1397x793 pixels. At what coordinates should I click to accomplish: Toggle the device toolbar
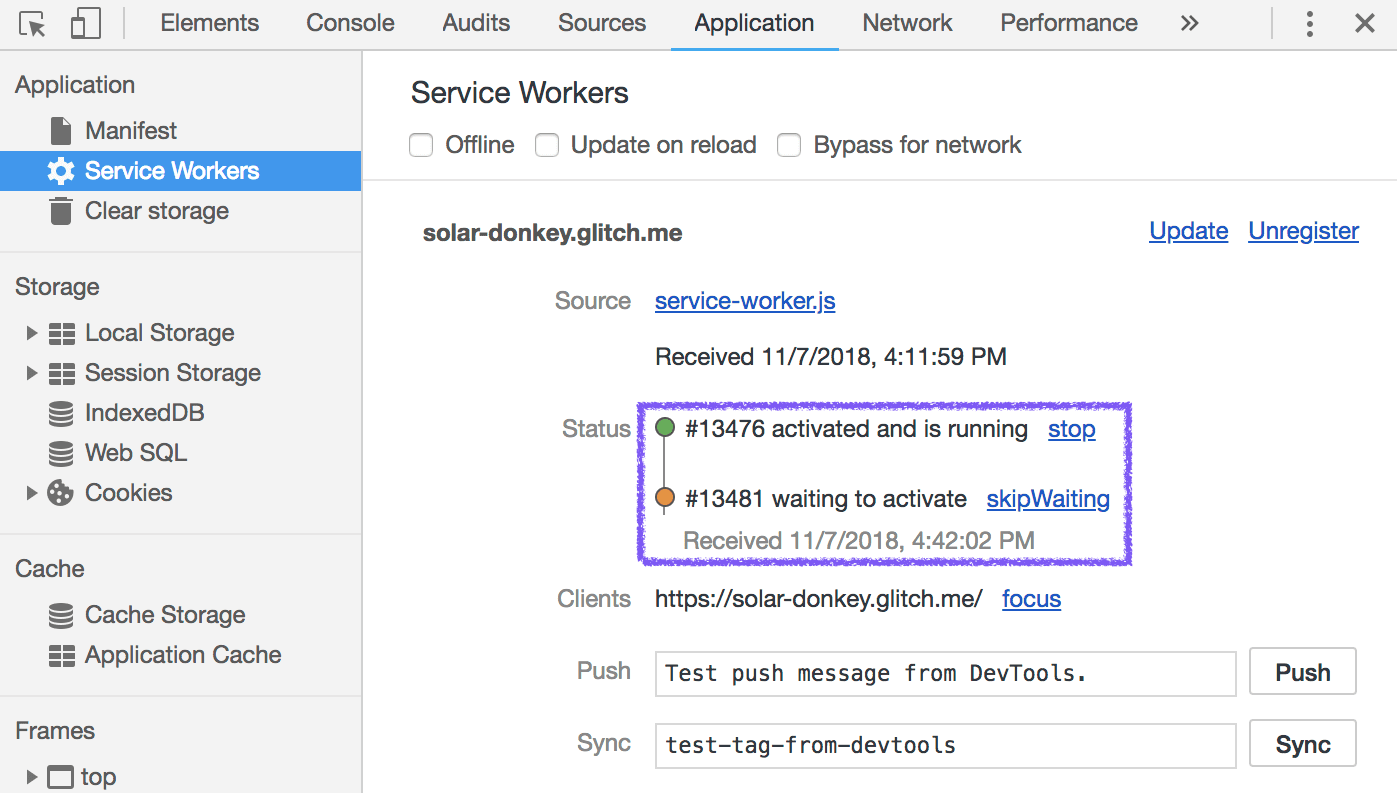(85, 22)
